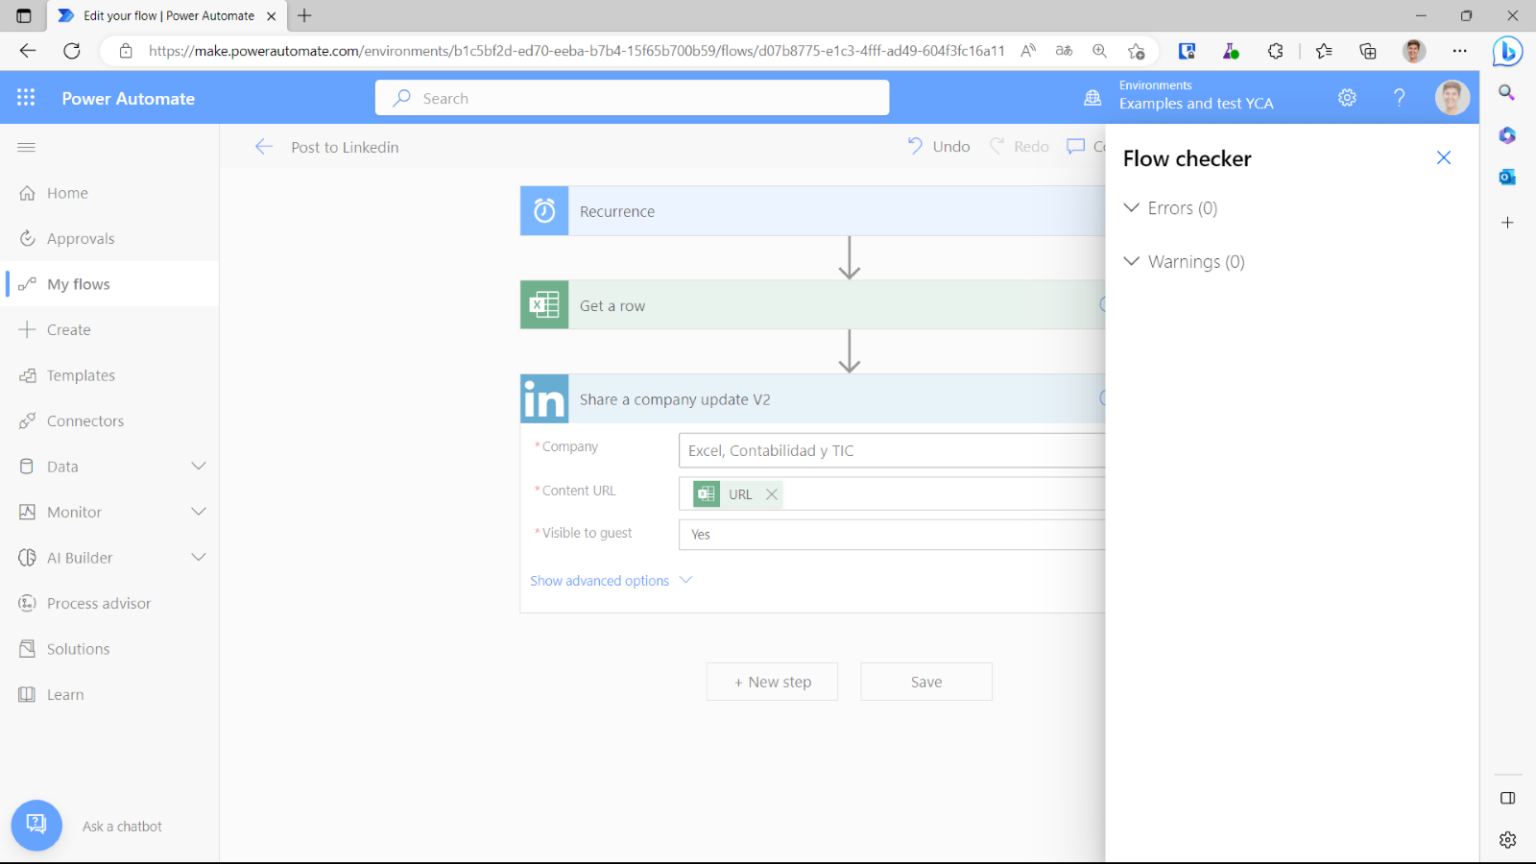This screenshot has width=1536, height=864.
Task: Open browser extensions puzzle icon
Action: click(1276, 51)
